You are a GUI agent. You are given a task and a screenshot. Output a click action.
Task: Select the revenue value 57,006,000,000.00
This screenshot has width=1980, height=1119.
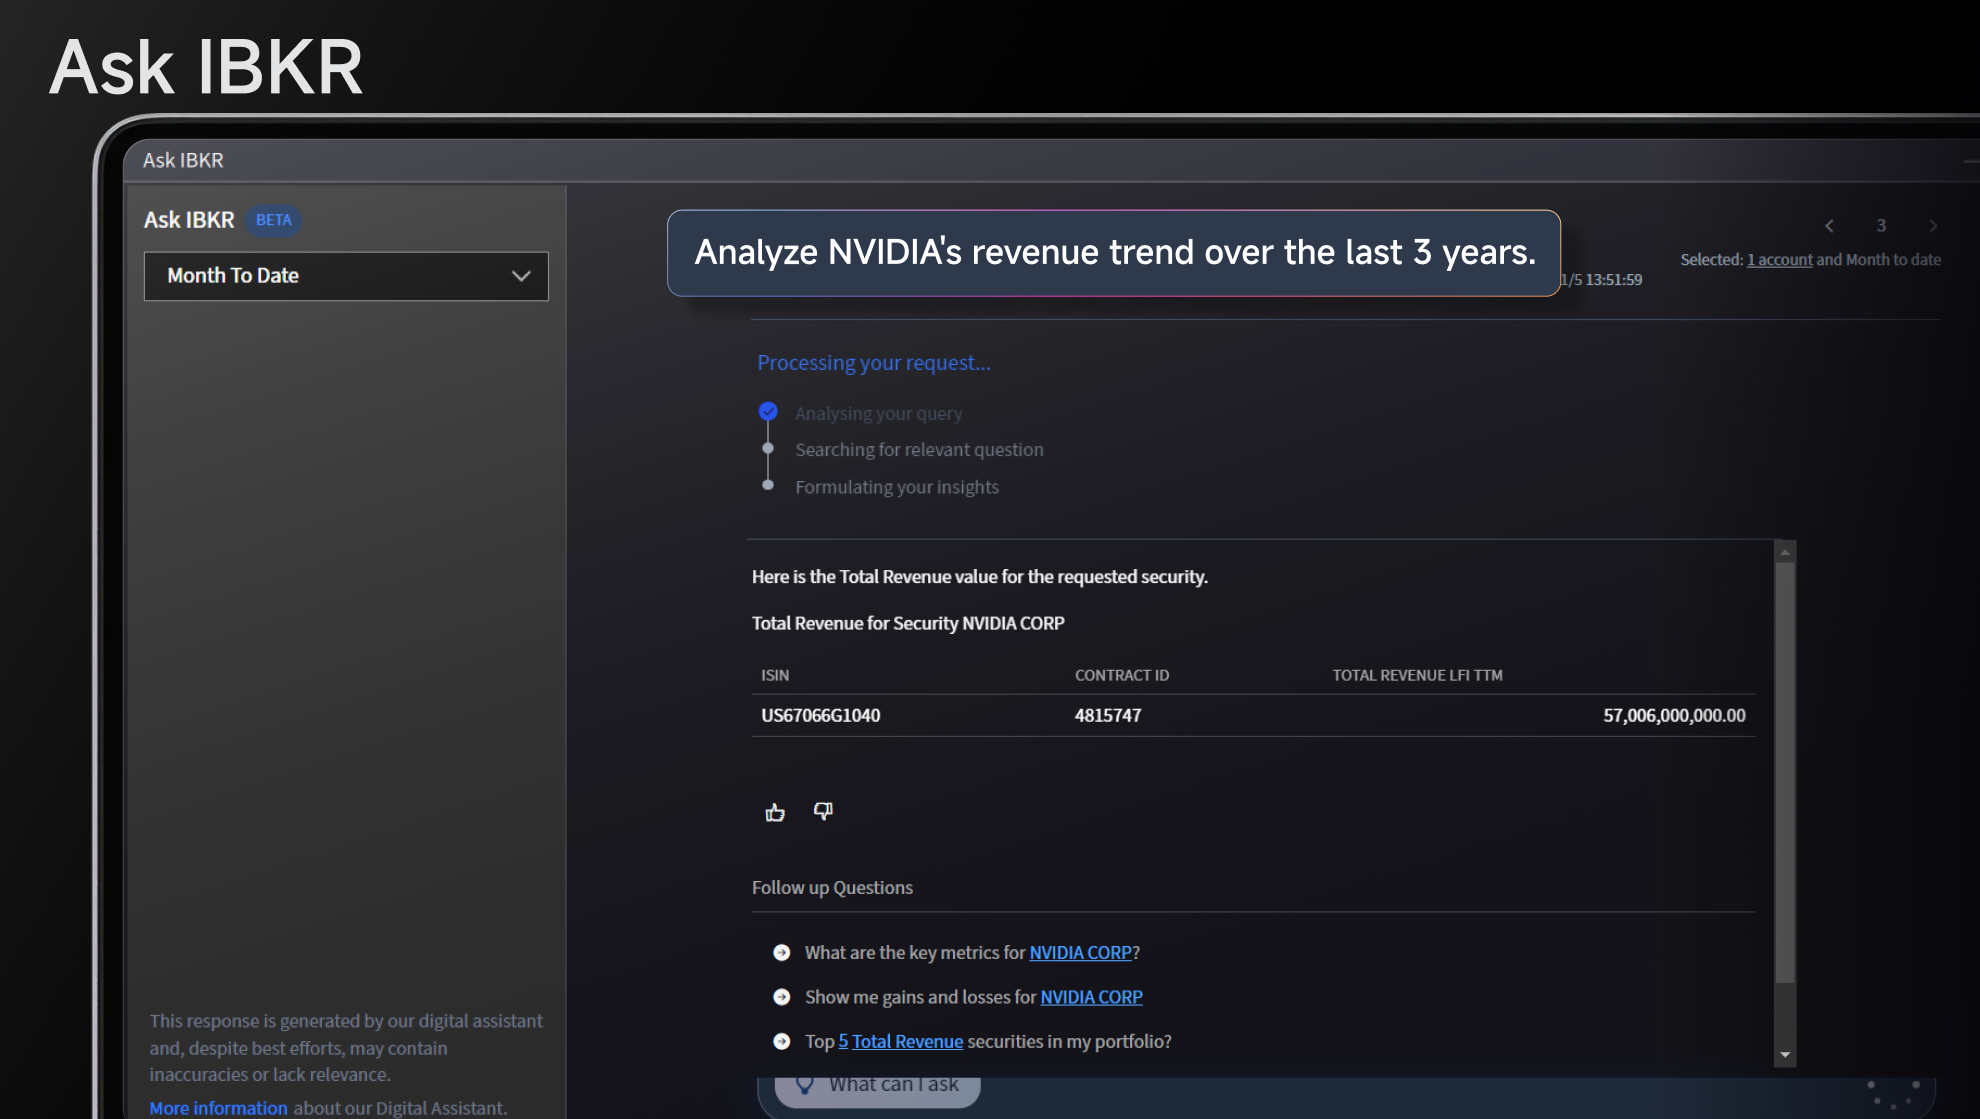[1674, 716]
